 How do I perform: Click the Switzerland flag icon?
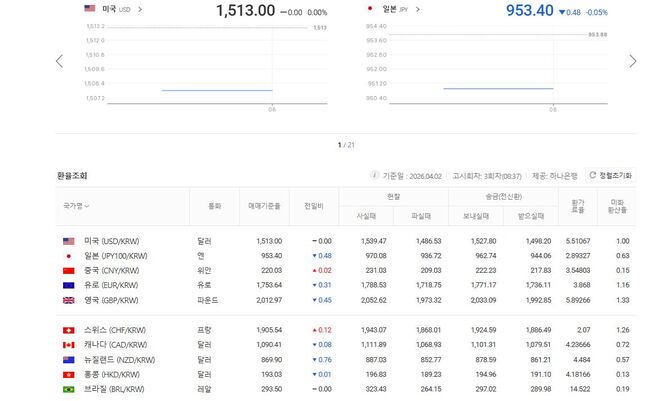[x=69, y=330]
